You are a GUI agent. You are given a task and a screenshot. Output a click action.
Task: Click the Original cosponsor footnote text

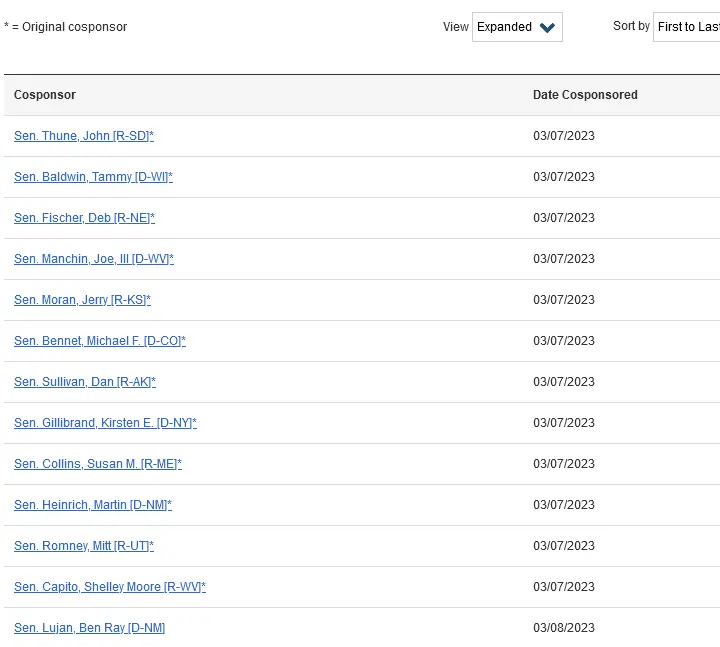(x=66, y=27)
